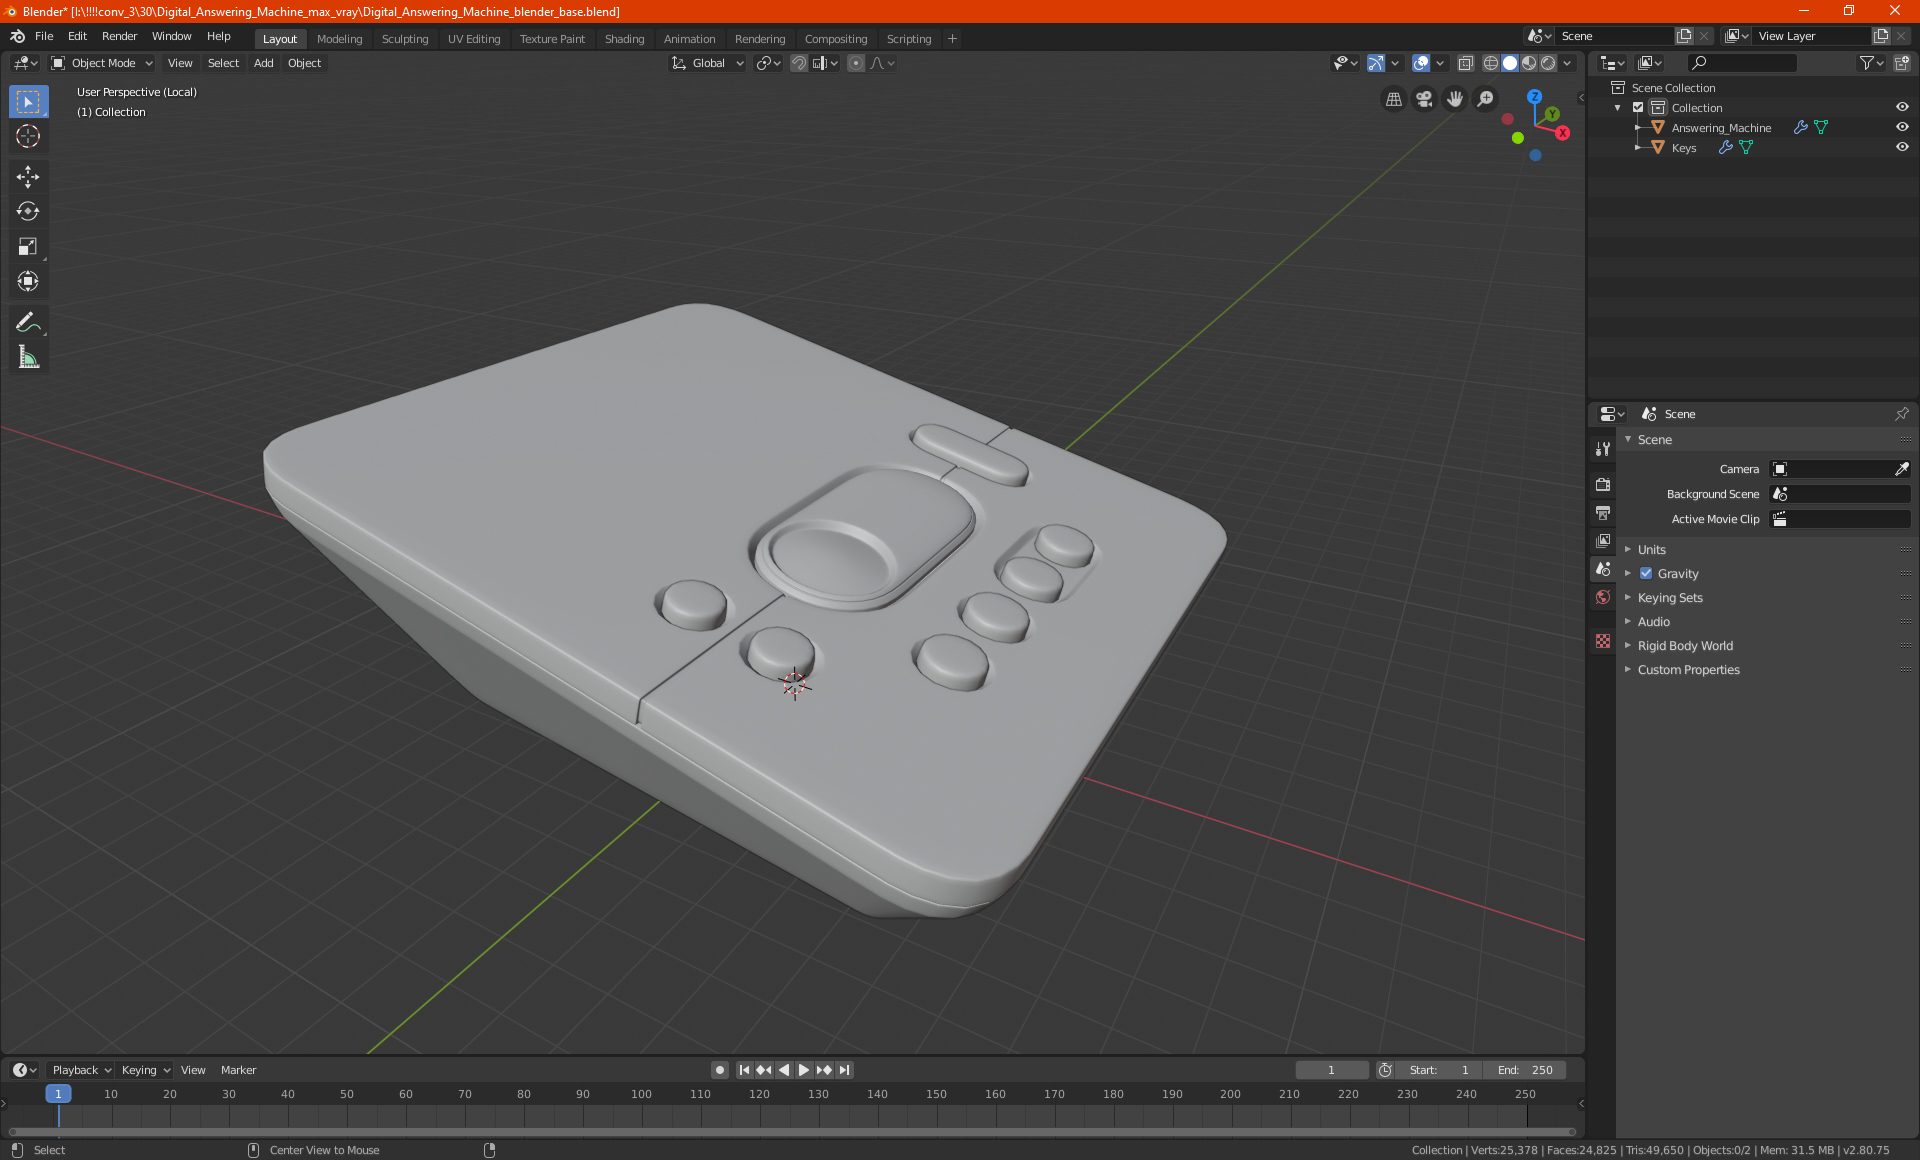Click the Start frame field
The height and width of the screenshot is (1160, 1920).
[1440, 1070]
